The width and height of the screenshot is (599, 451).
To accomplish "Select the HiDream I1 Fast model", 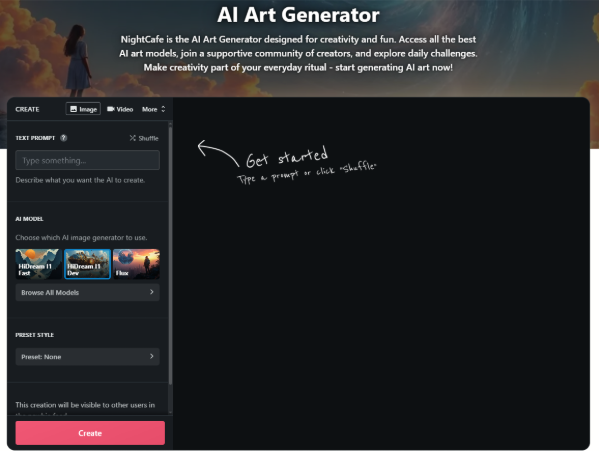I will tap(38, 264).
